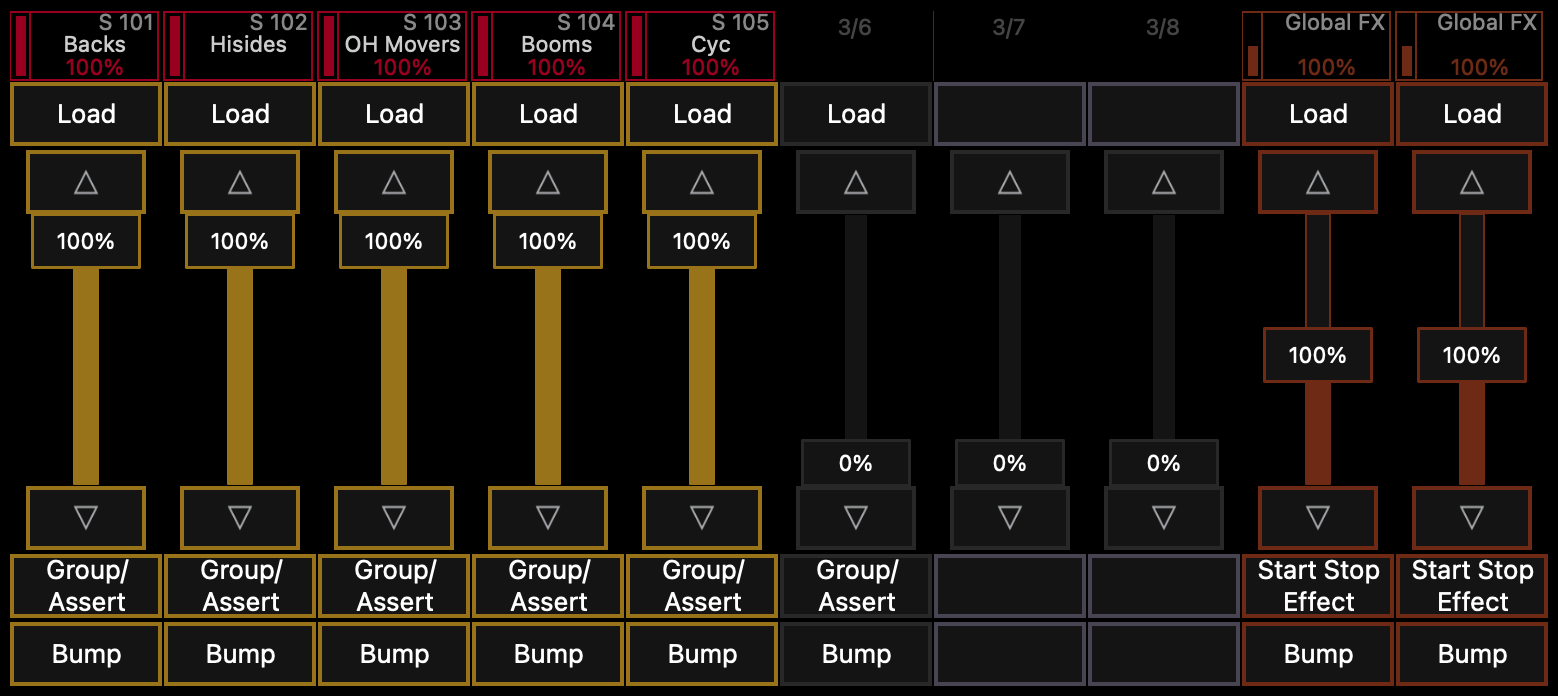1558x696 pixels.
Task: Click the down arrow on the Booms fader
Action: pyautogui.click(x=547, y=518)
